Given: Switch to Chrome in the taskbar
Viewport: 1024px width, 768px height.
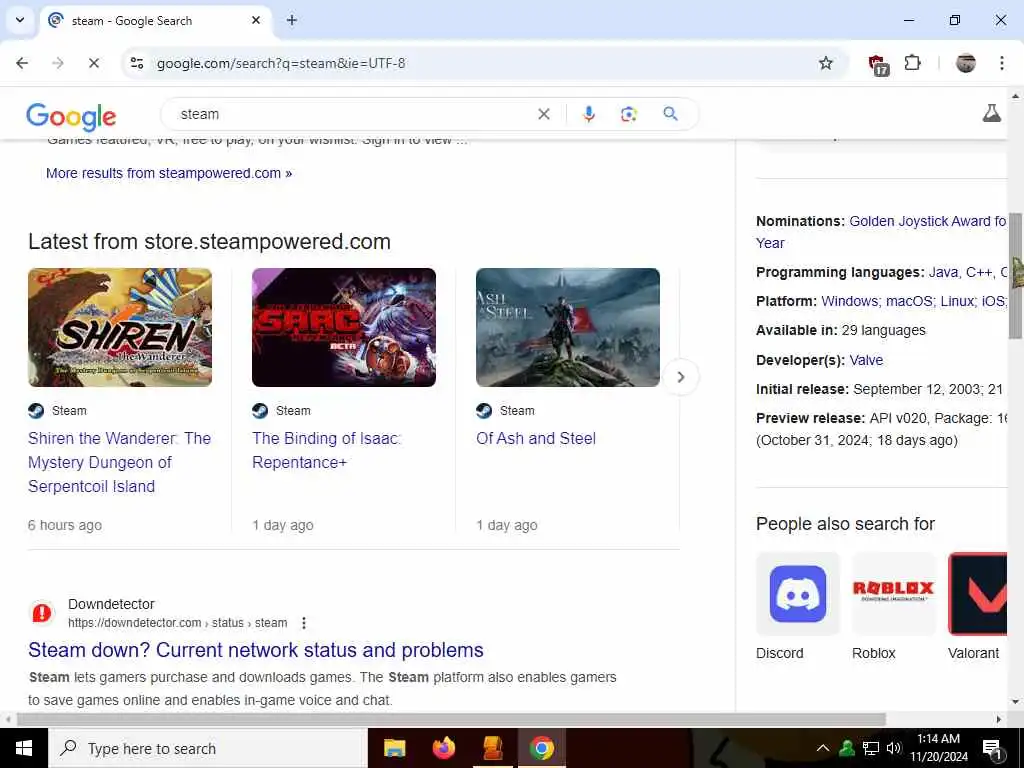Looking at the screenshot, I should pyautogui.click(x=541, y=748).
